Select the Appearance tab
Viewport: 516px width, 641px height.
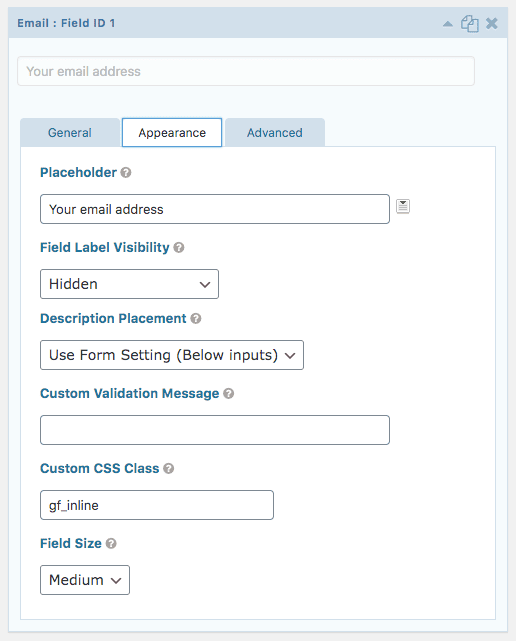[172, 132]
